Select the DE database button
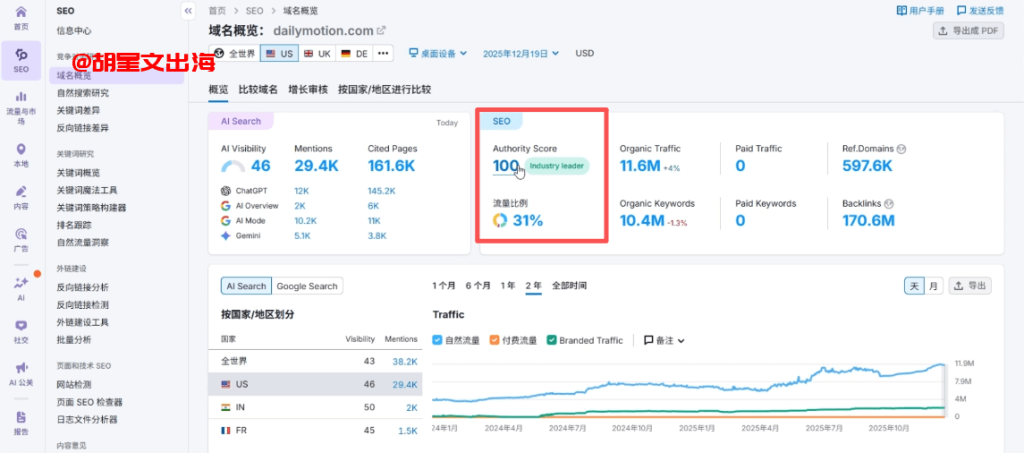Screen dimensions: 1024x453 pos(355,54)
